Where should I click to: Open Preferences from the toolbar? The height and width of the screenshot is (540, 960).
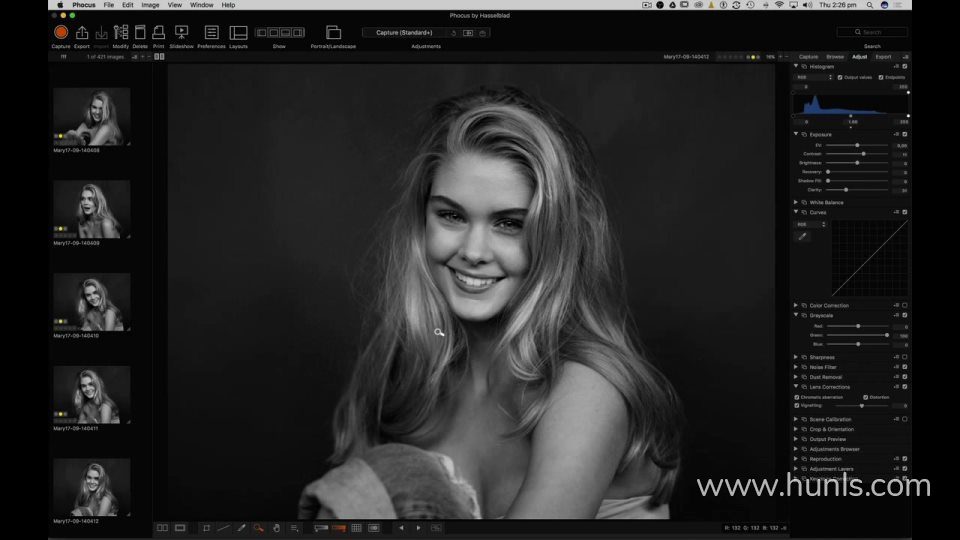pos(211,32)
